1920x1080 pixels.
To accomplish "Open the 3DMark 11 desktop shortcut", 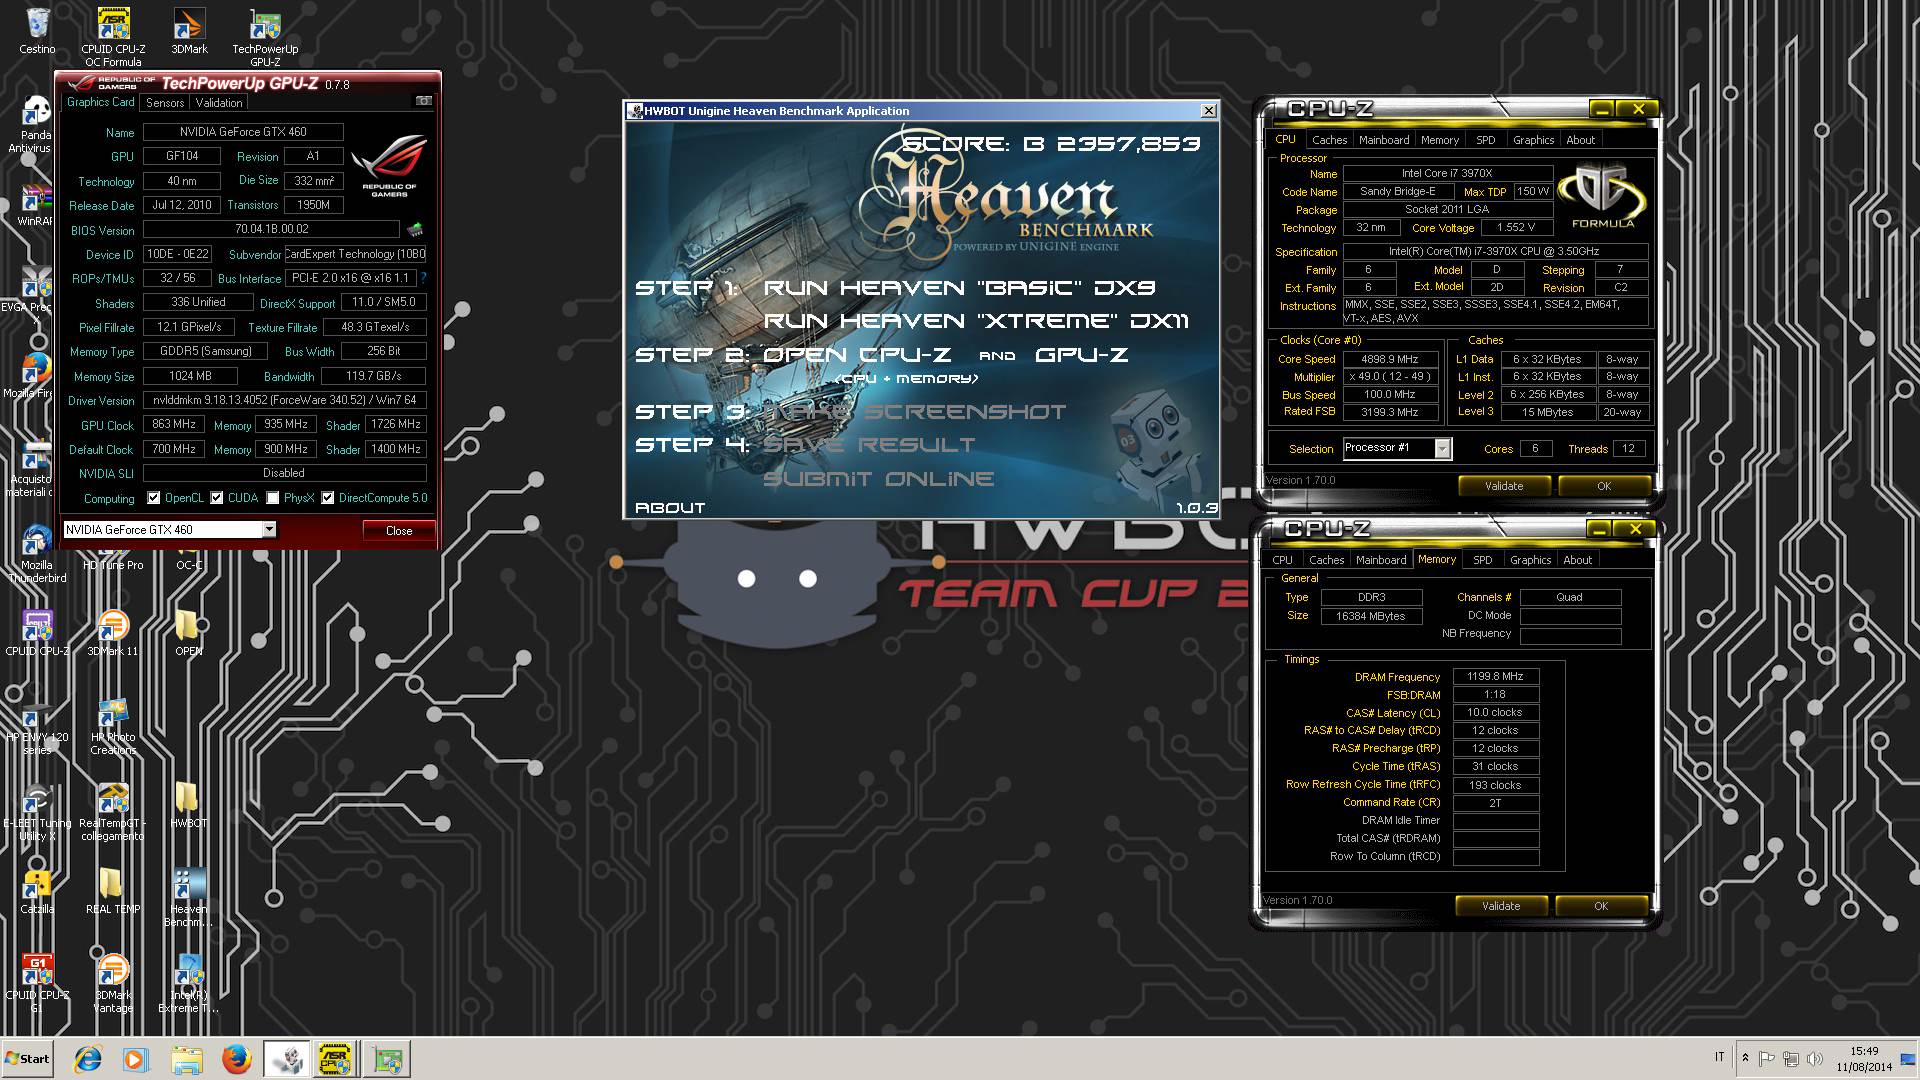I will click(x=113, y=633).
